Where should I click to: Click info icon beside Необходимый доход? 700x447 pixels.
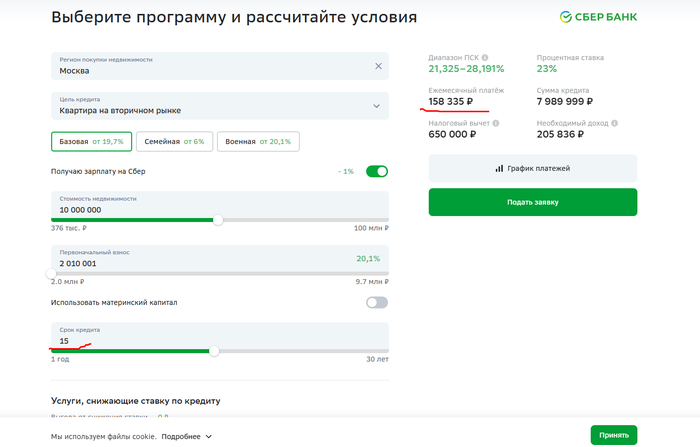613,123
